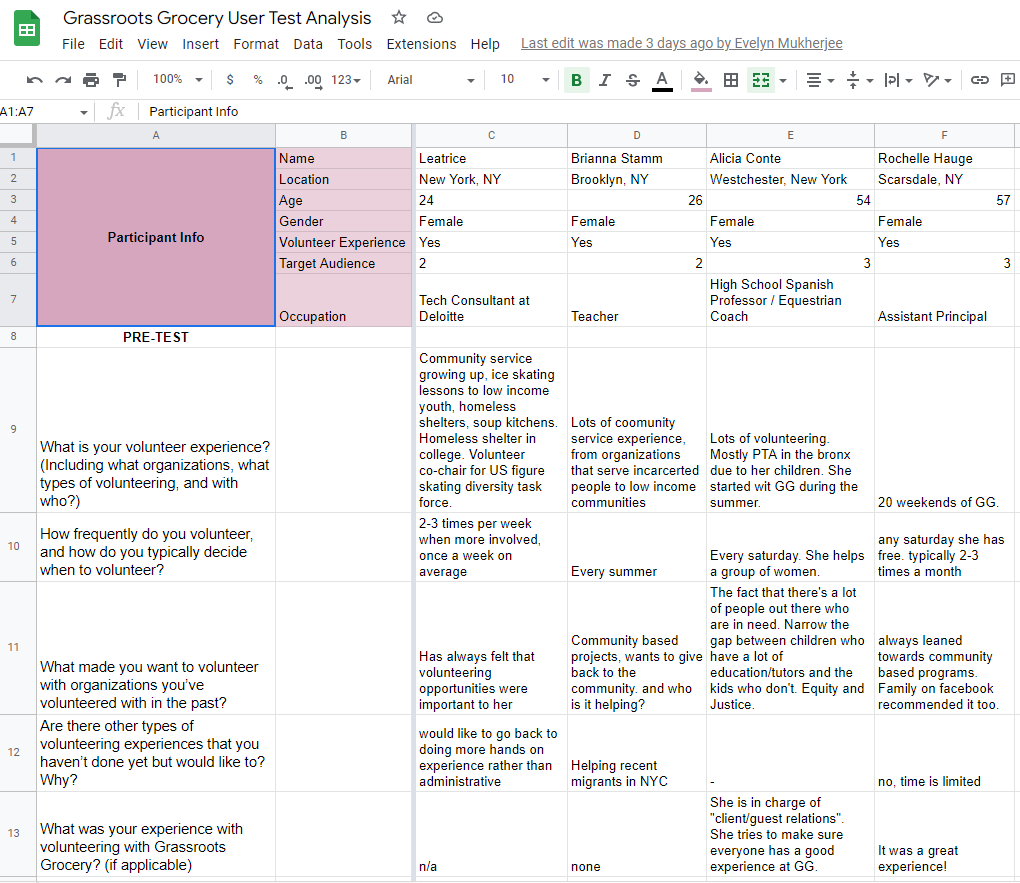
Task: Select the Every summer cell
Action: coord(637,547)
